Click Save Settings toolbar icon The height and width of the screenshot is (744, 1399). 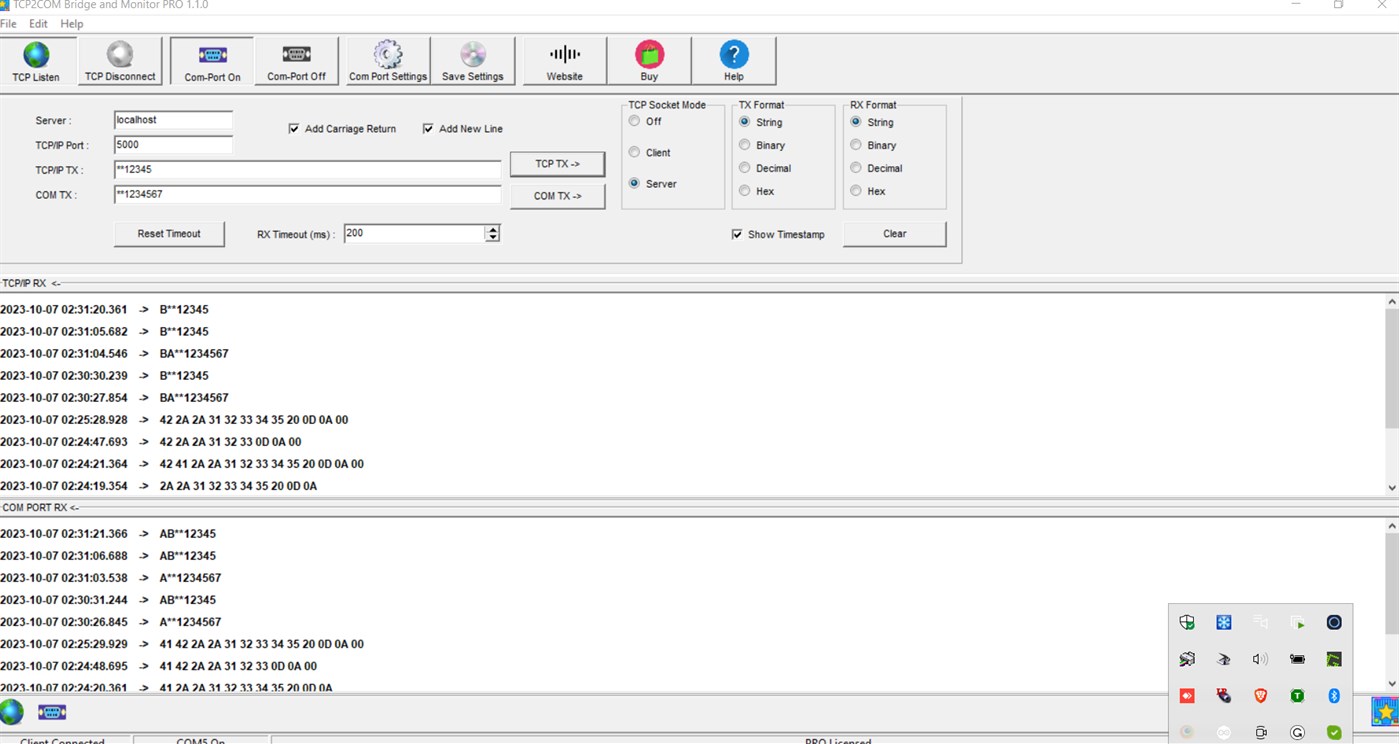coord(472,55)
